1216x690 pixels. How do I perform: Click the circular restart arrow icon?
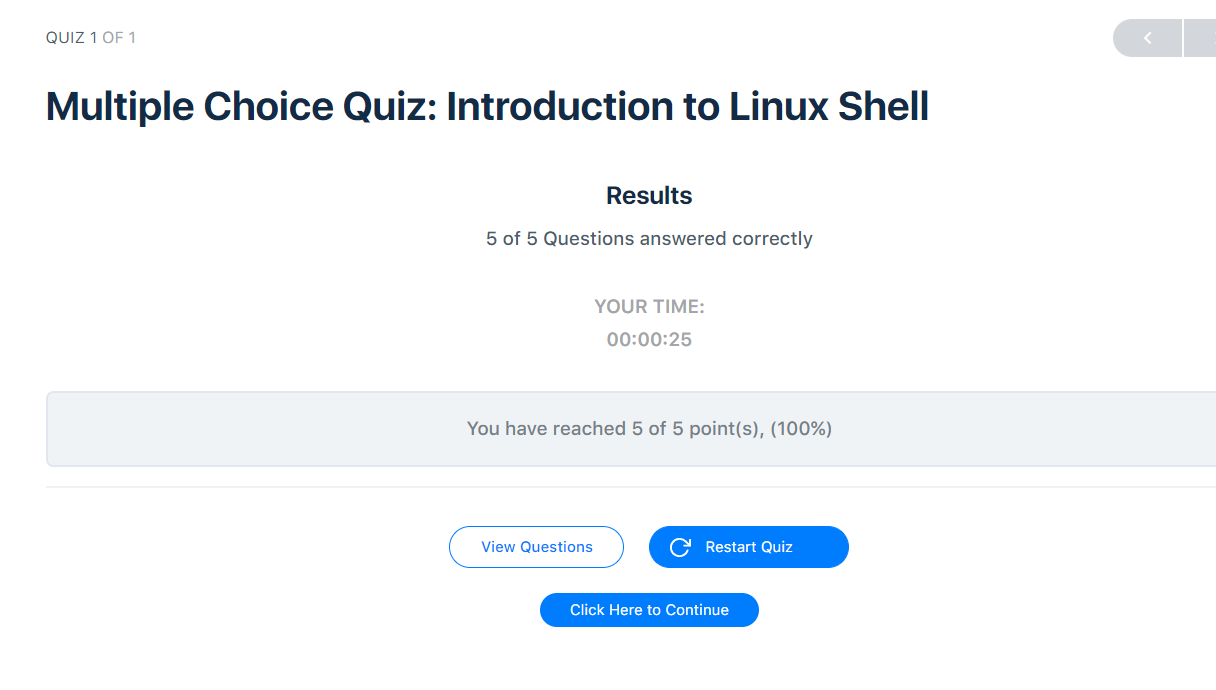click(x=680, y=547)
